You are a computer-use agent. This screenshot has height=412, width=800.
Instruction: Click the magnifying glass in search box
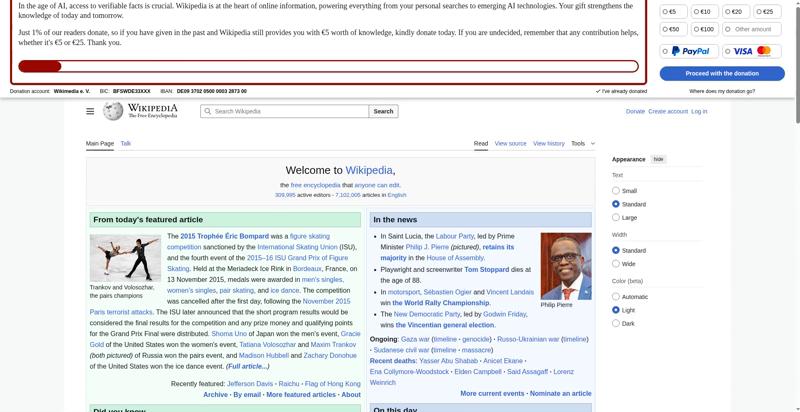pos(208,111)
